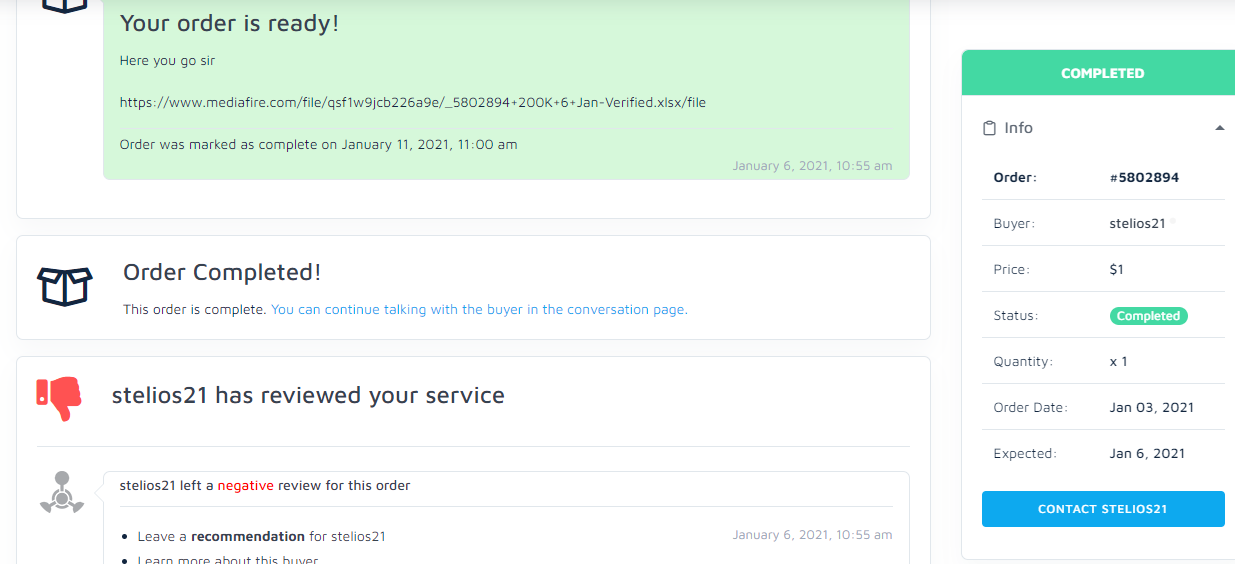Click the green Completed status badge
This screenshot has height=564, width=1235.
click(x=1148, y=316)
